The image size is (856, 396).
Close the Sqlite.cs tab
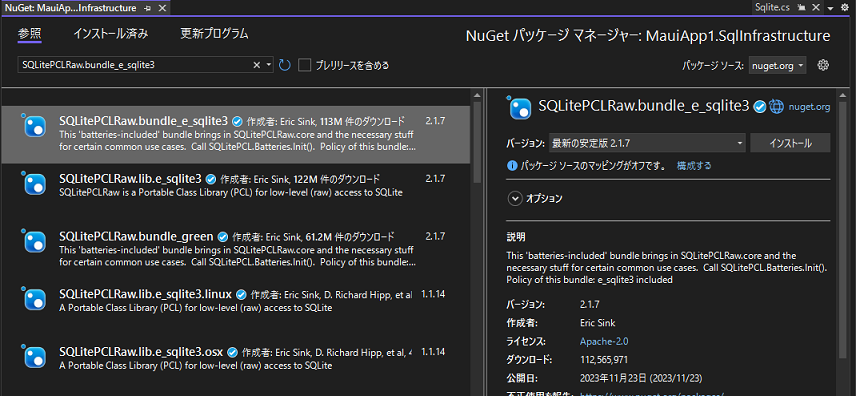(816, 8)
